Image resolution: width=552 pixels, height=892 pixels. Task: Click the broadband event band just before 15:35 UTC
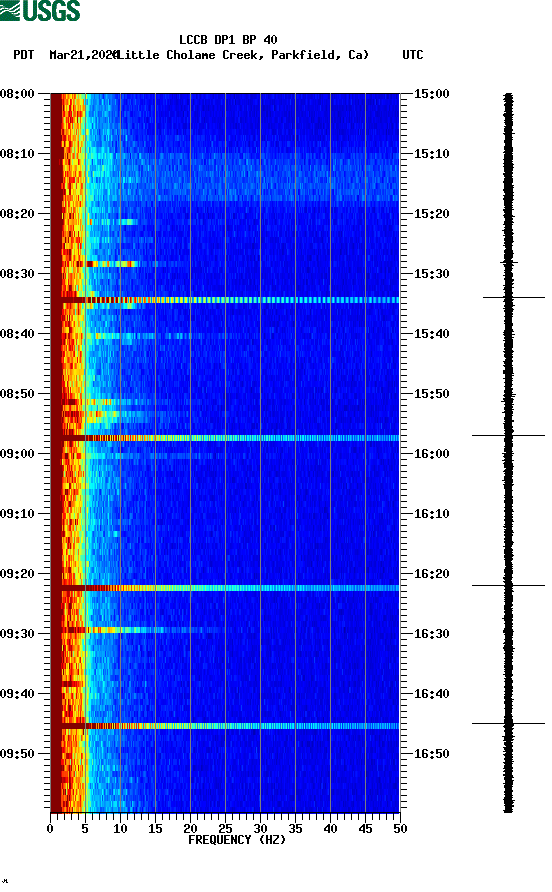(225, 300)
